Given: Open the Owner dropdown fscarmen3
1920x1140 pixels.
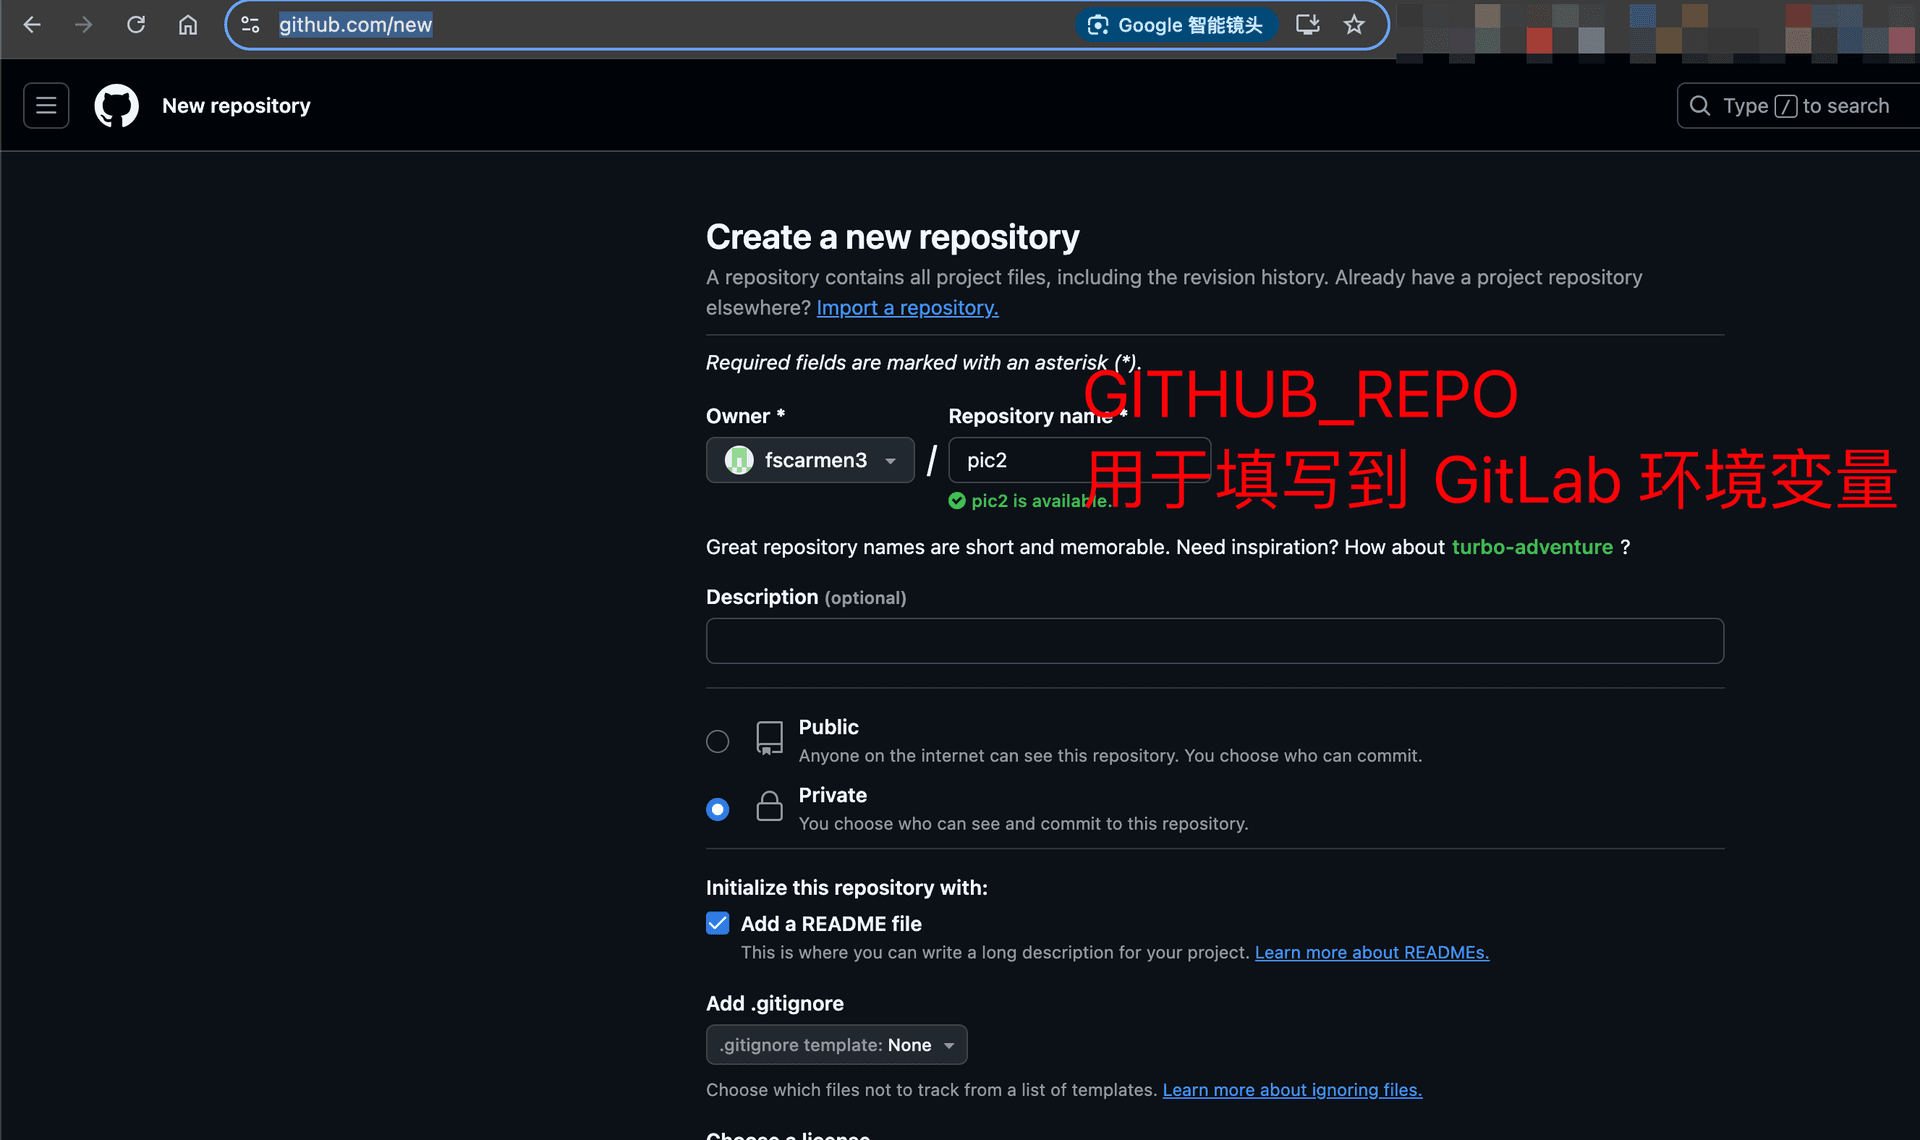Looking at the screenshot, I should pyautogui.click(x=810, y=460).
